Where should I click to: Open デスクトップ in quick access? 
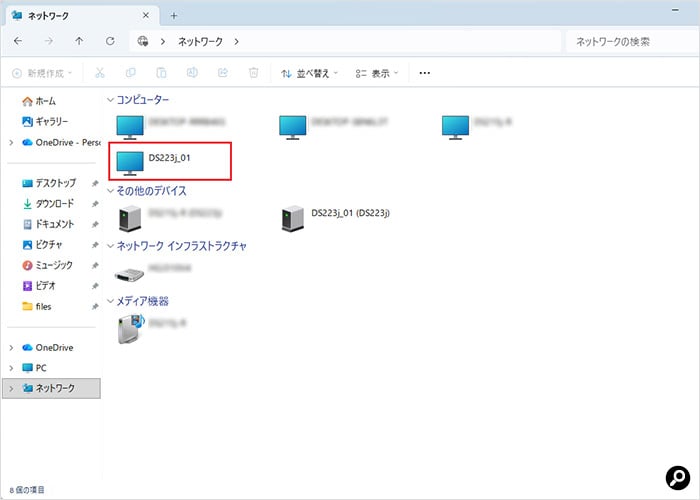(x=49, y=183)
